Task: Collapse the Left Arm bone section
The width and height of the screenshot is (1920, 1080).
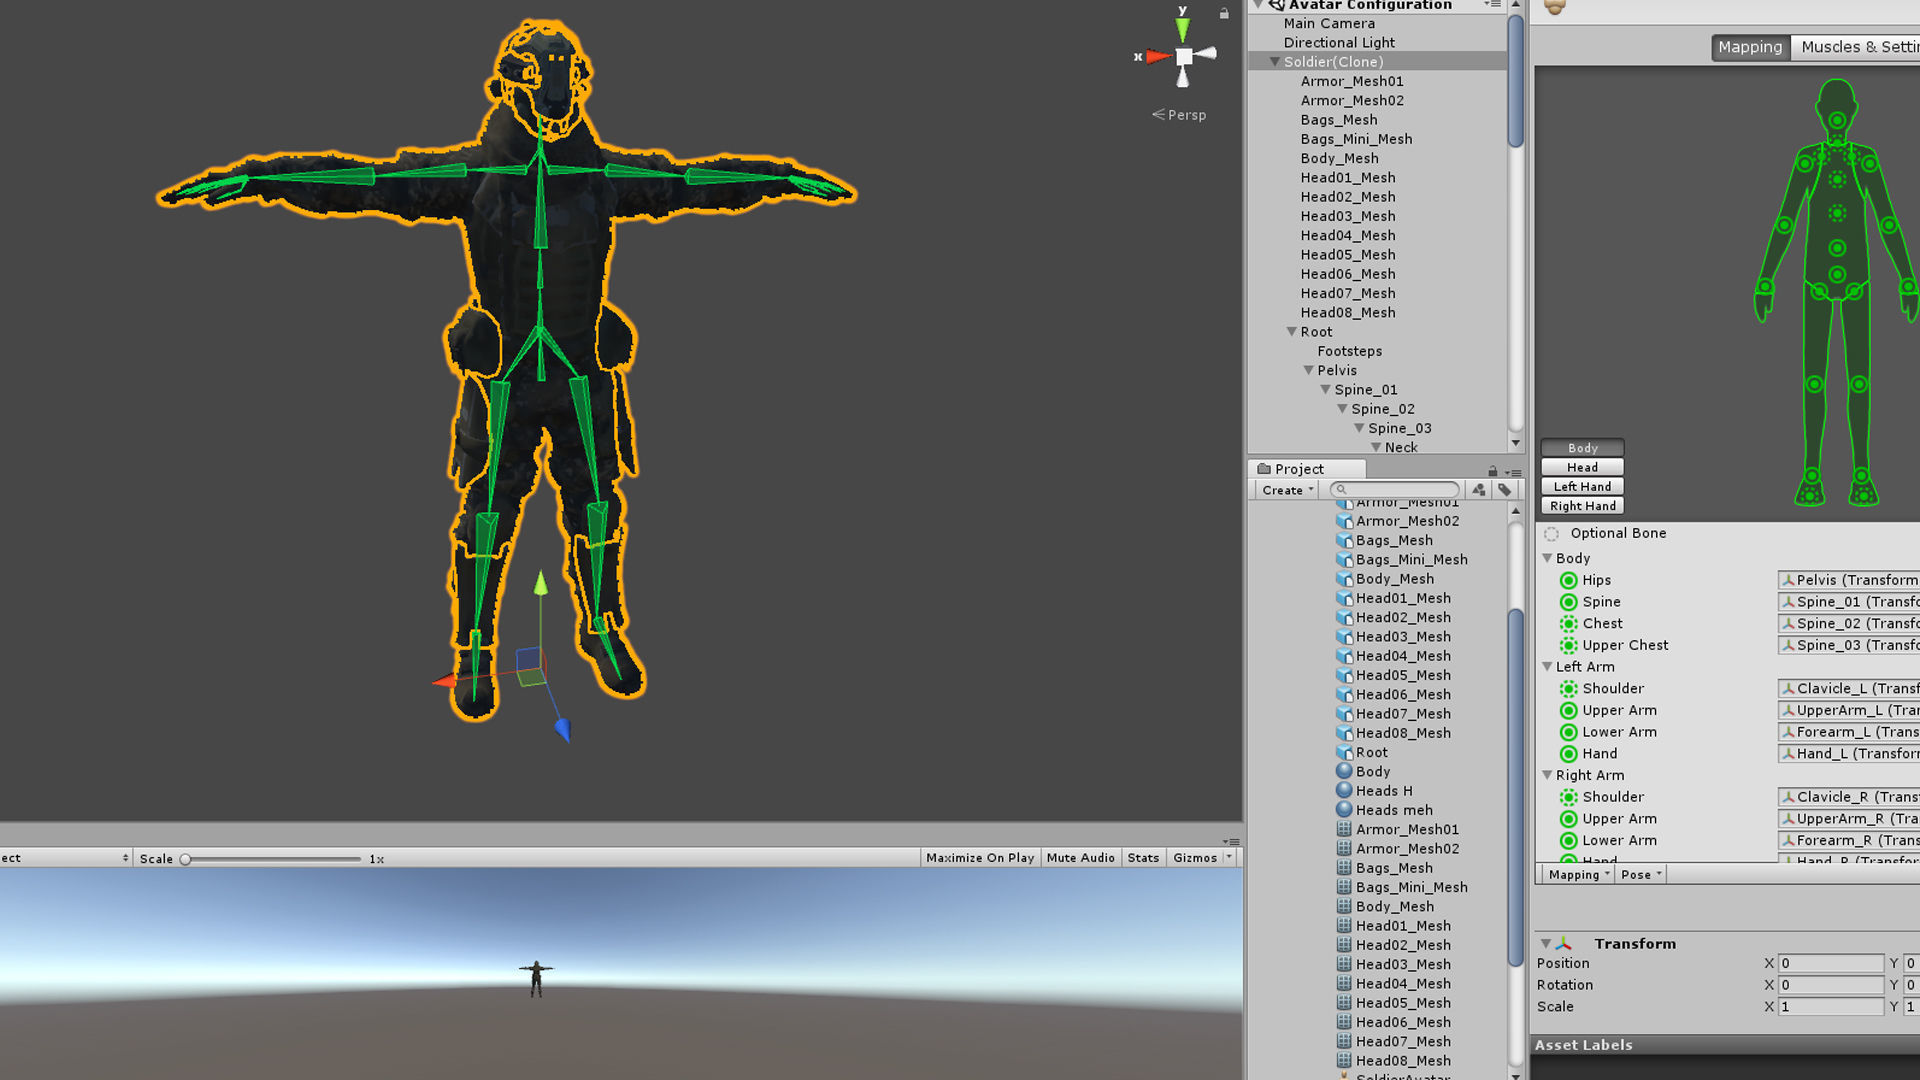Action: point(1547,667)
